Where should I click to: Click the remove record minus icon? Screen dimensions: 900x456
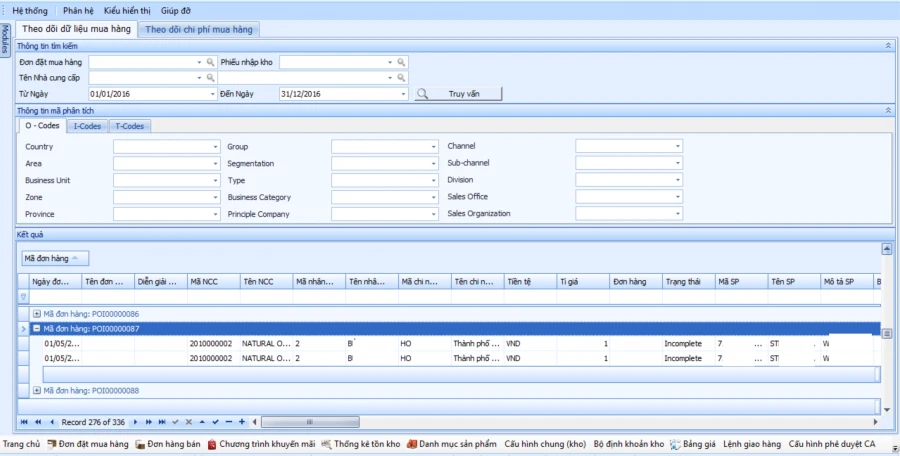228,422
